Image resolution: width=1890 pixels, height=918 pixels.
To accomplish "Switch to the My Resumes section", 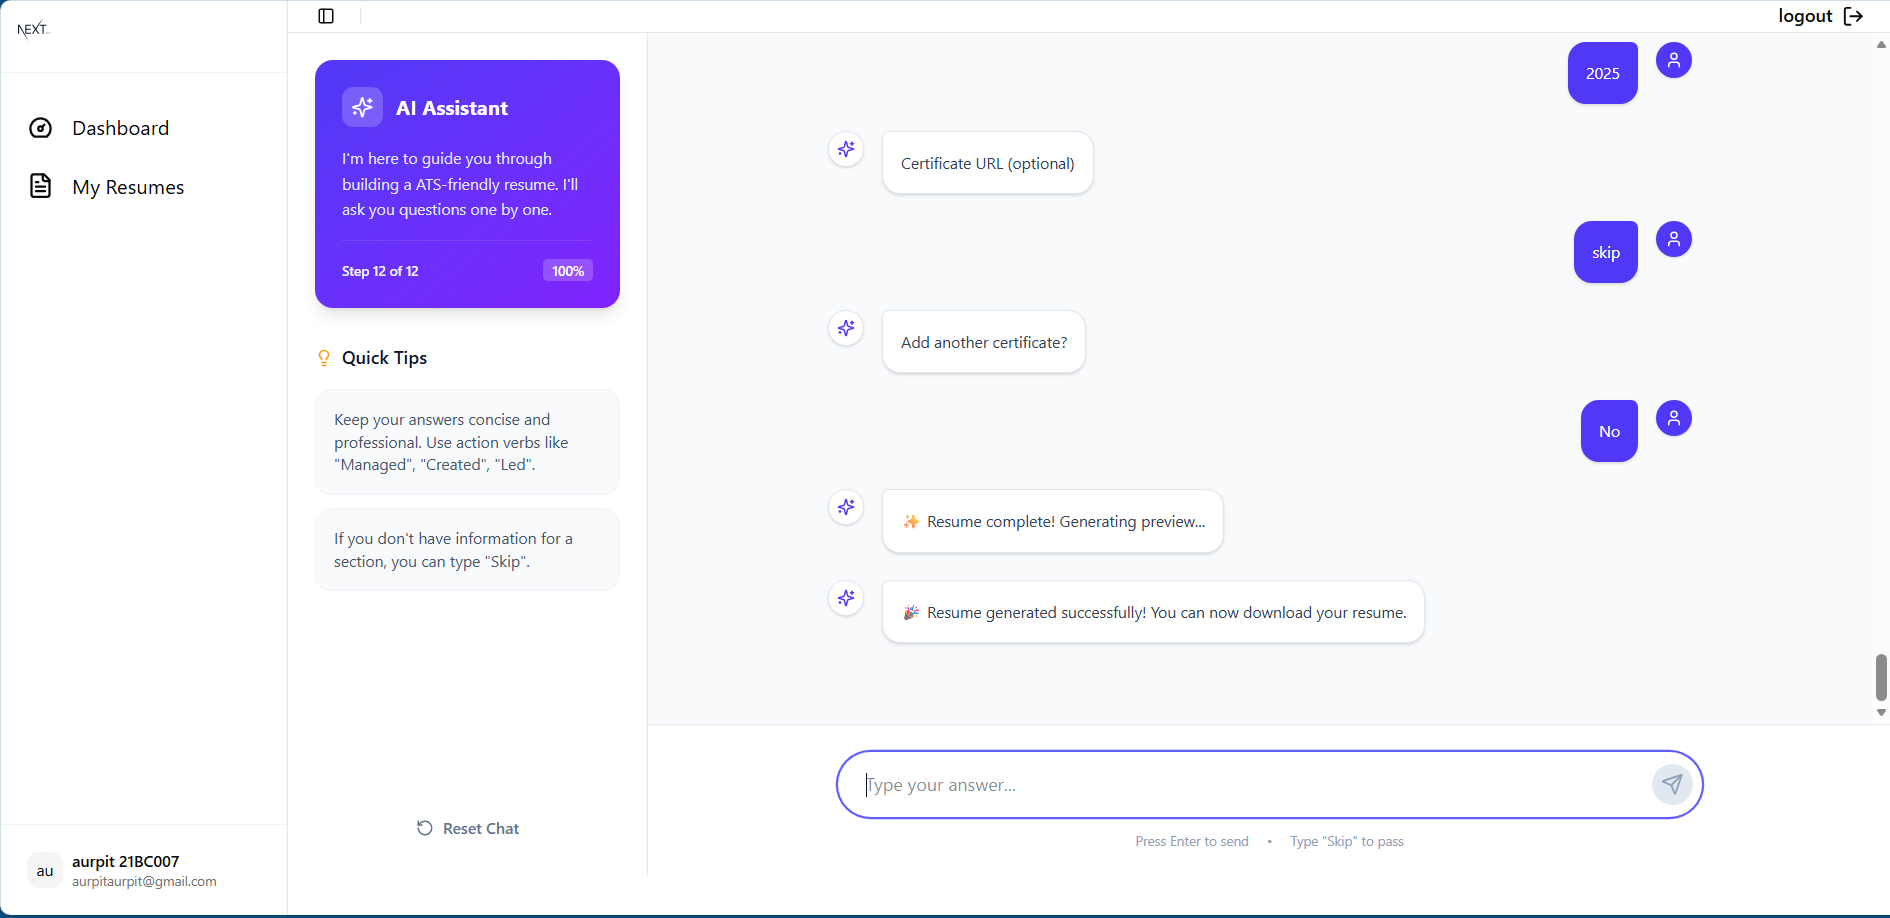I will (x=128, y=186).
